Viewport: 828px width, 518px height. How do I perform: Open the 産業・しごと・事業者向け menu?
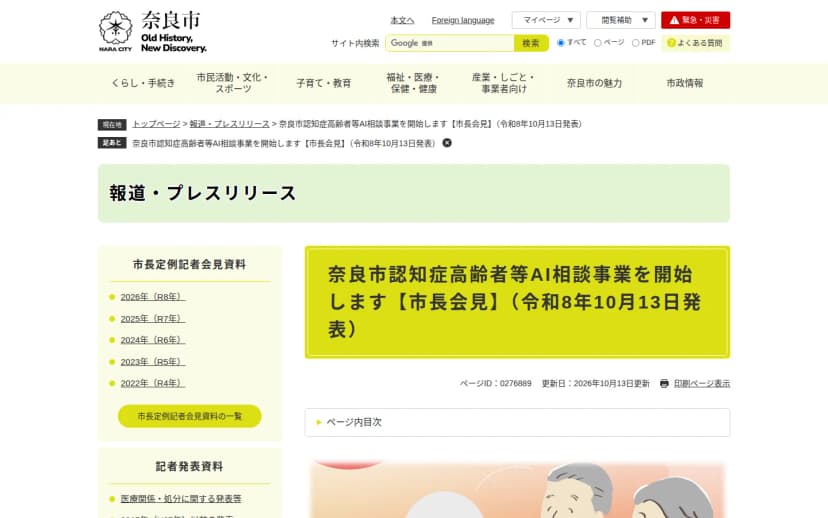coord(504,83)
